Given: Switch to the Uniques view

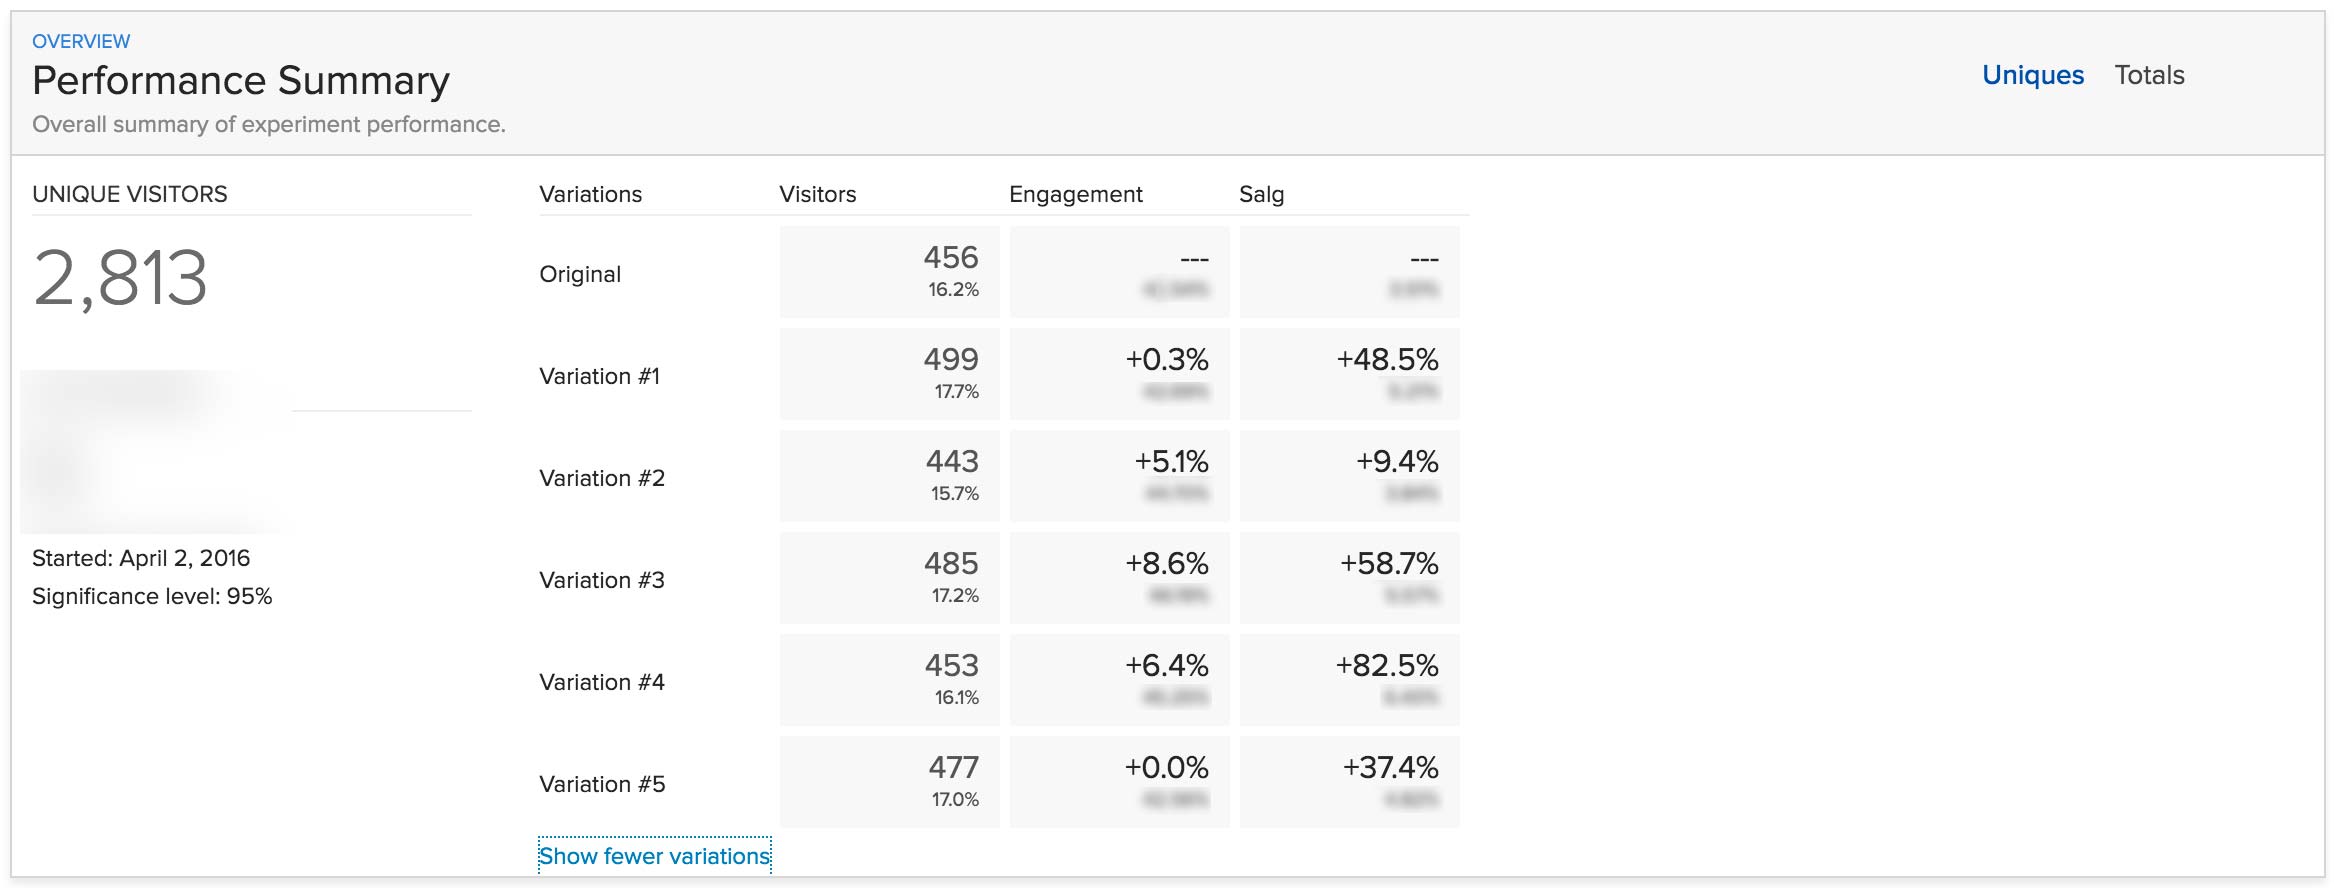Looking at the screenshot, I should 2032,75.
